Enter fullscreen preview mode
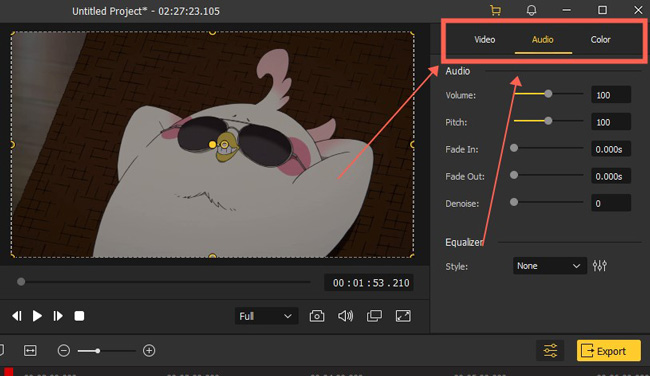The width and height of the screenshot is (650, 376). point(403,316)
